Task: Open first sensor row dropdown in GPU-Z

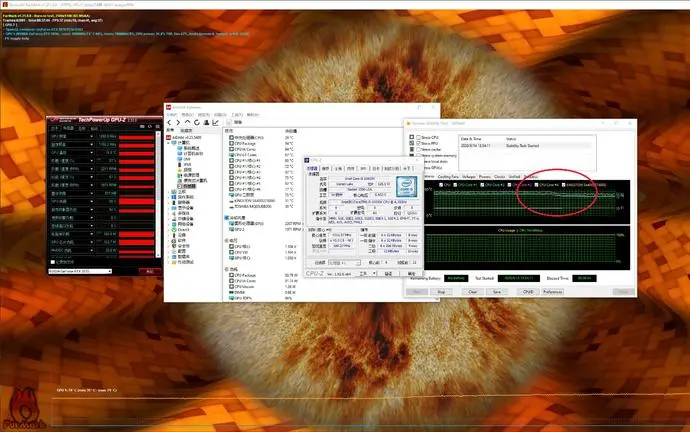Action: 92,137
